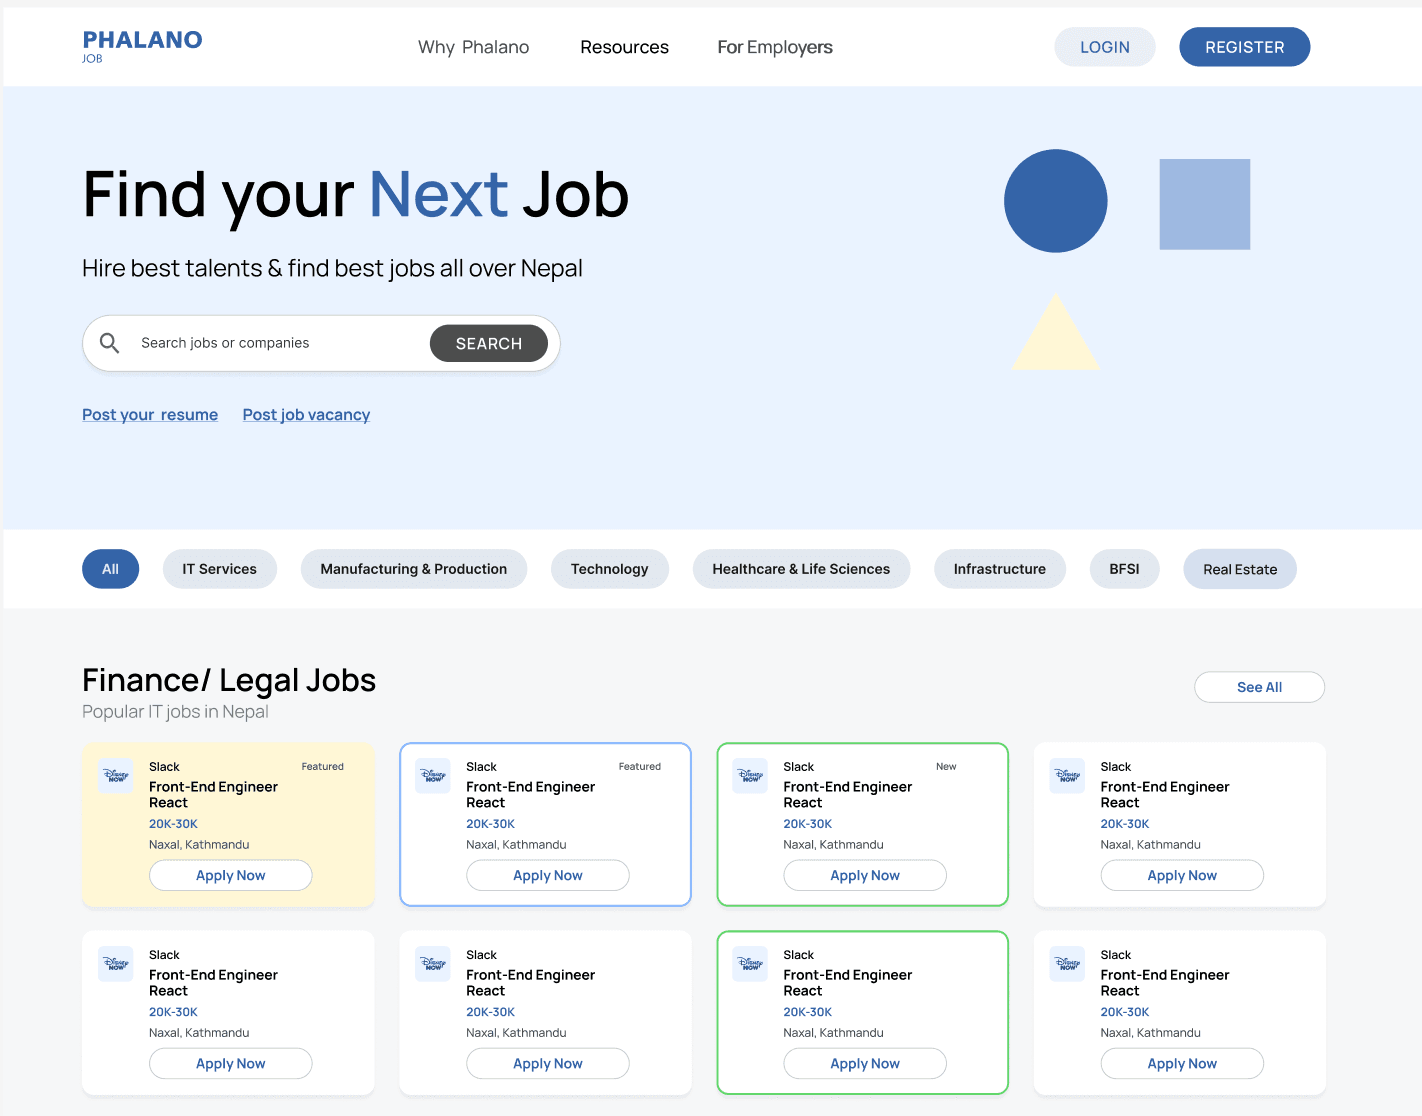
Task: Open the Resources menu item
Action: [x=624, y=47]
